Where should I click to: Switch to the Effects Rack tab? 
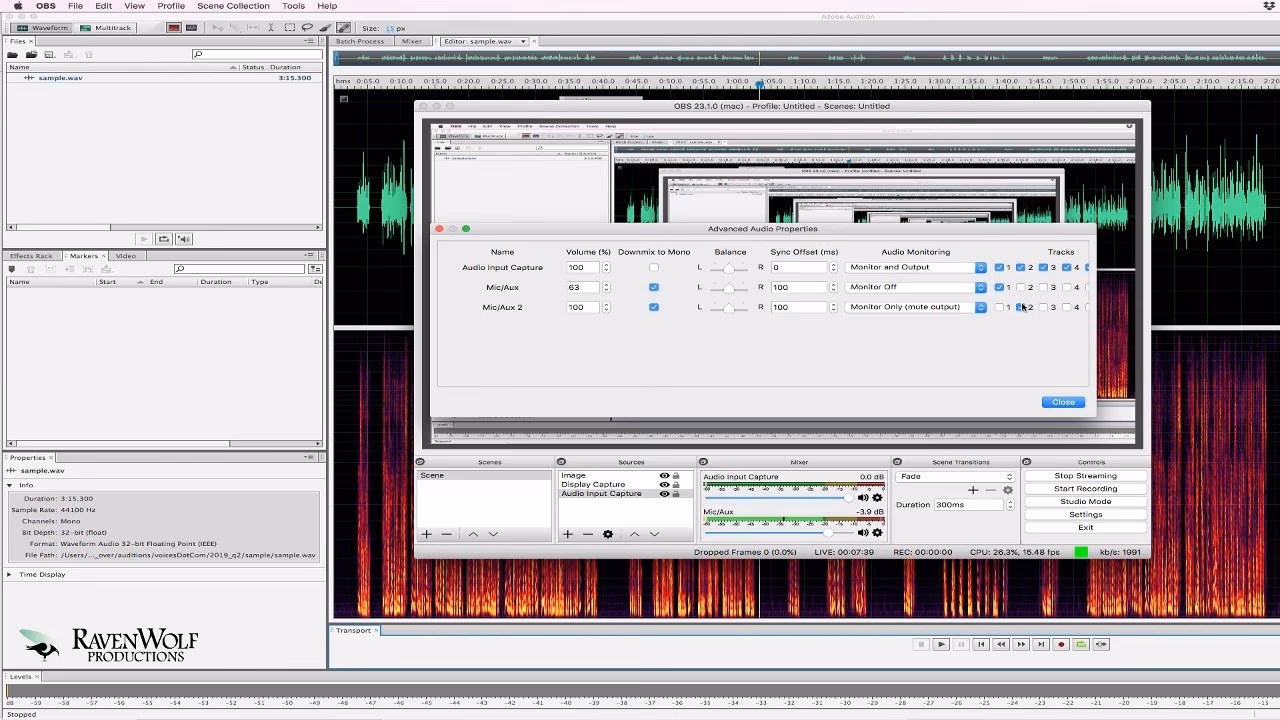click(x=31, y=256)
